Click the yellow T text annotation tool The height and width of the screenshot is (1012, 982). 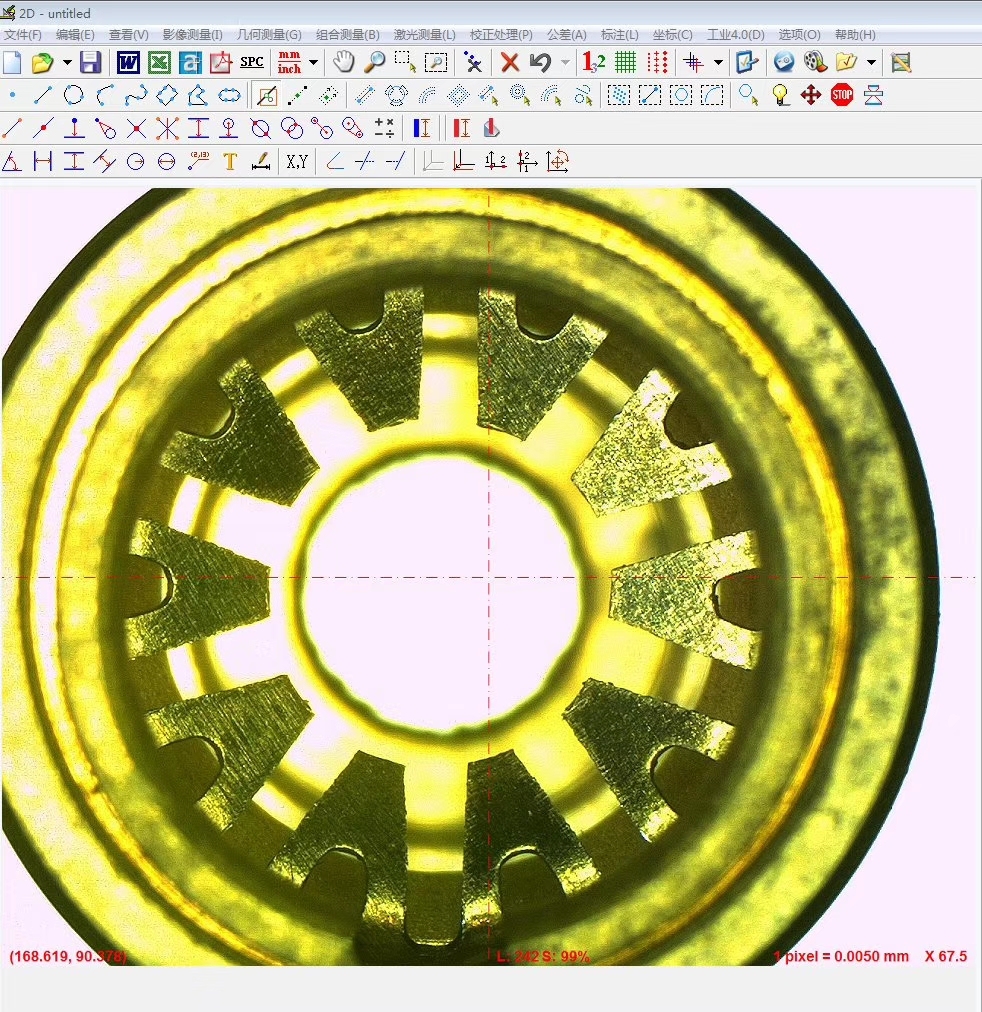pyautogui.click(x=229, y=161)
